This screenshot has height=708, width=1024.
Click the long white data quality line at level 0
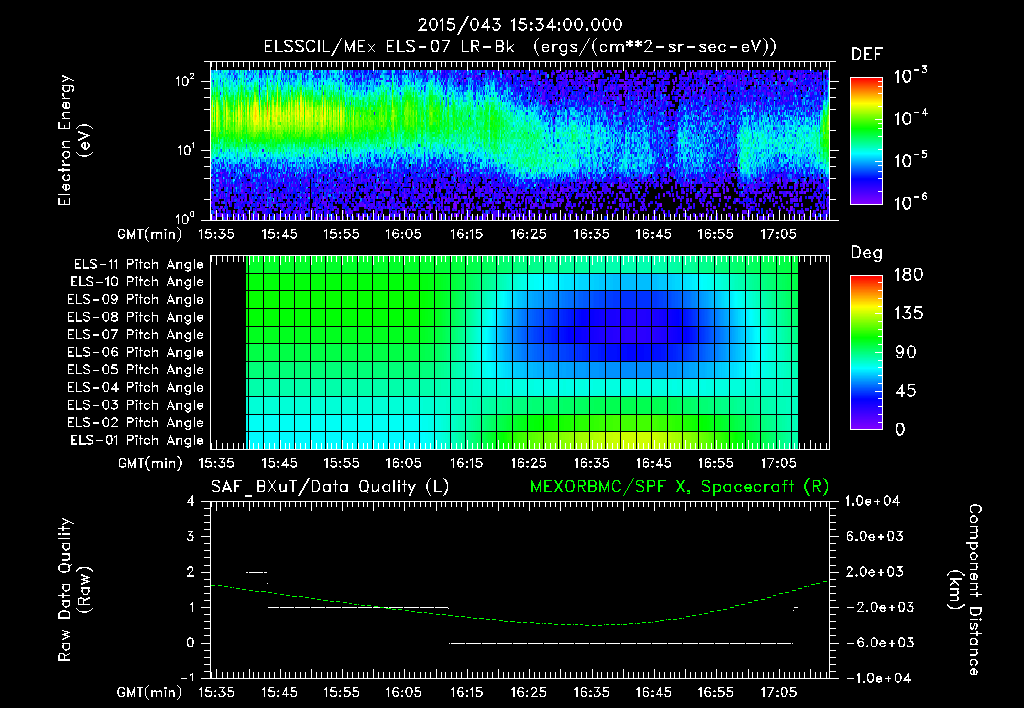[621, 643]
